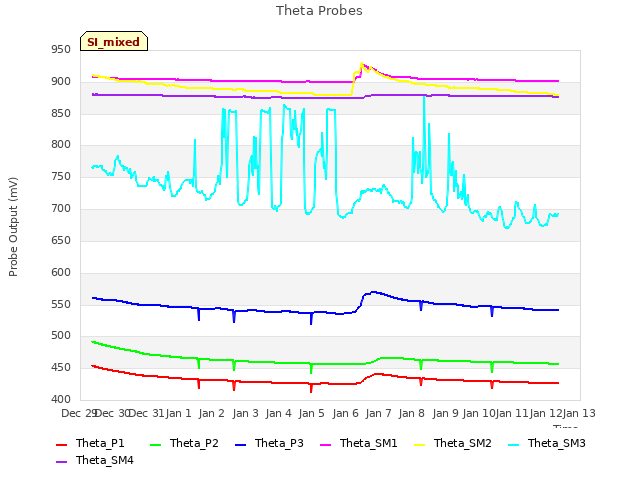Click the Jan 5 x-axis date label
Image resolution: width=640 pixels, height=480 pixels.
[311, 413]
